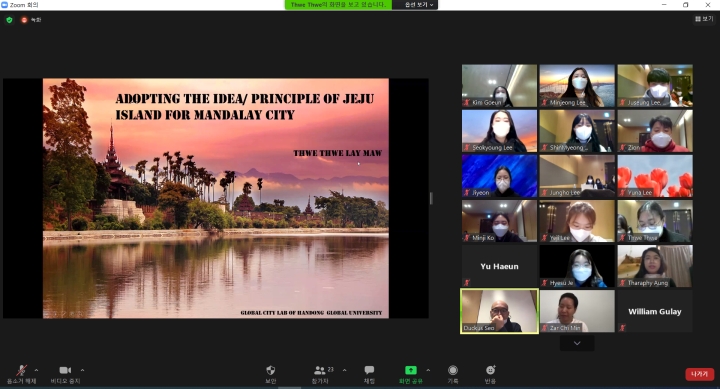Click the green Share Screen icon
Viewport: 720px width, 389px height.
click(411, 370)
